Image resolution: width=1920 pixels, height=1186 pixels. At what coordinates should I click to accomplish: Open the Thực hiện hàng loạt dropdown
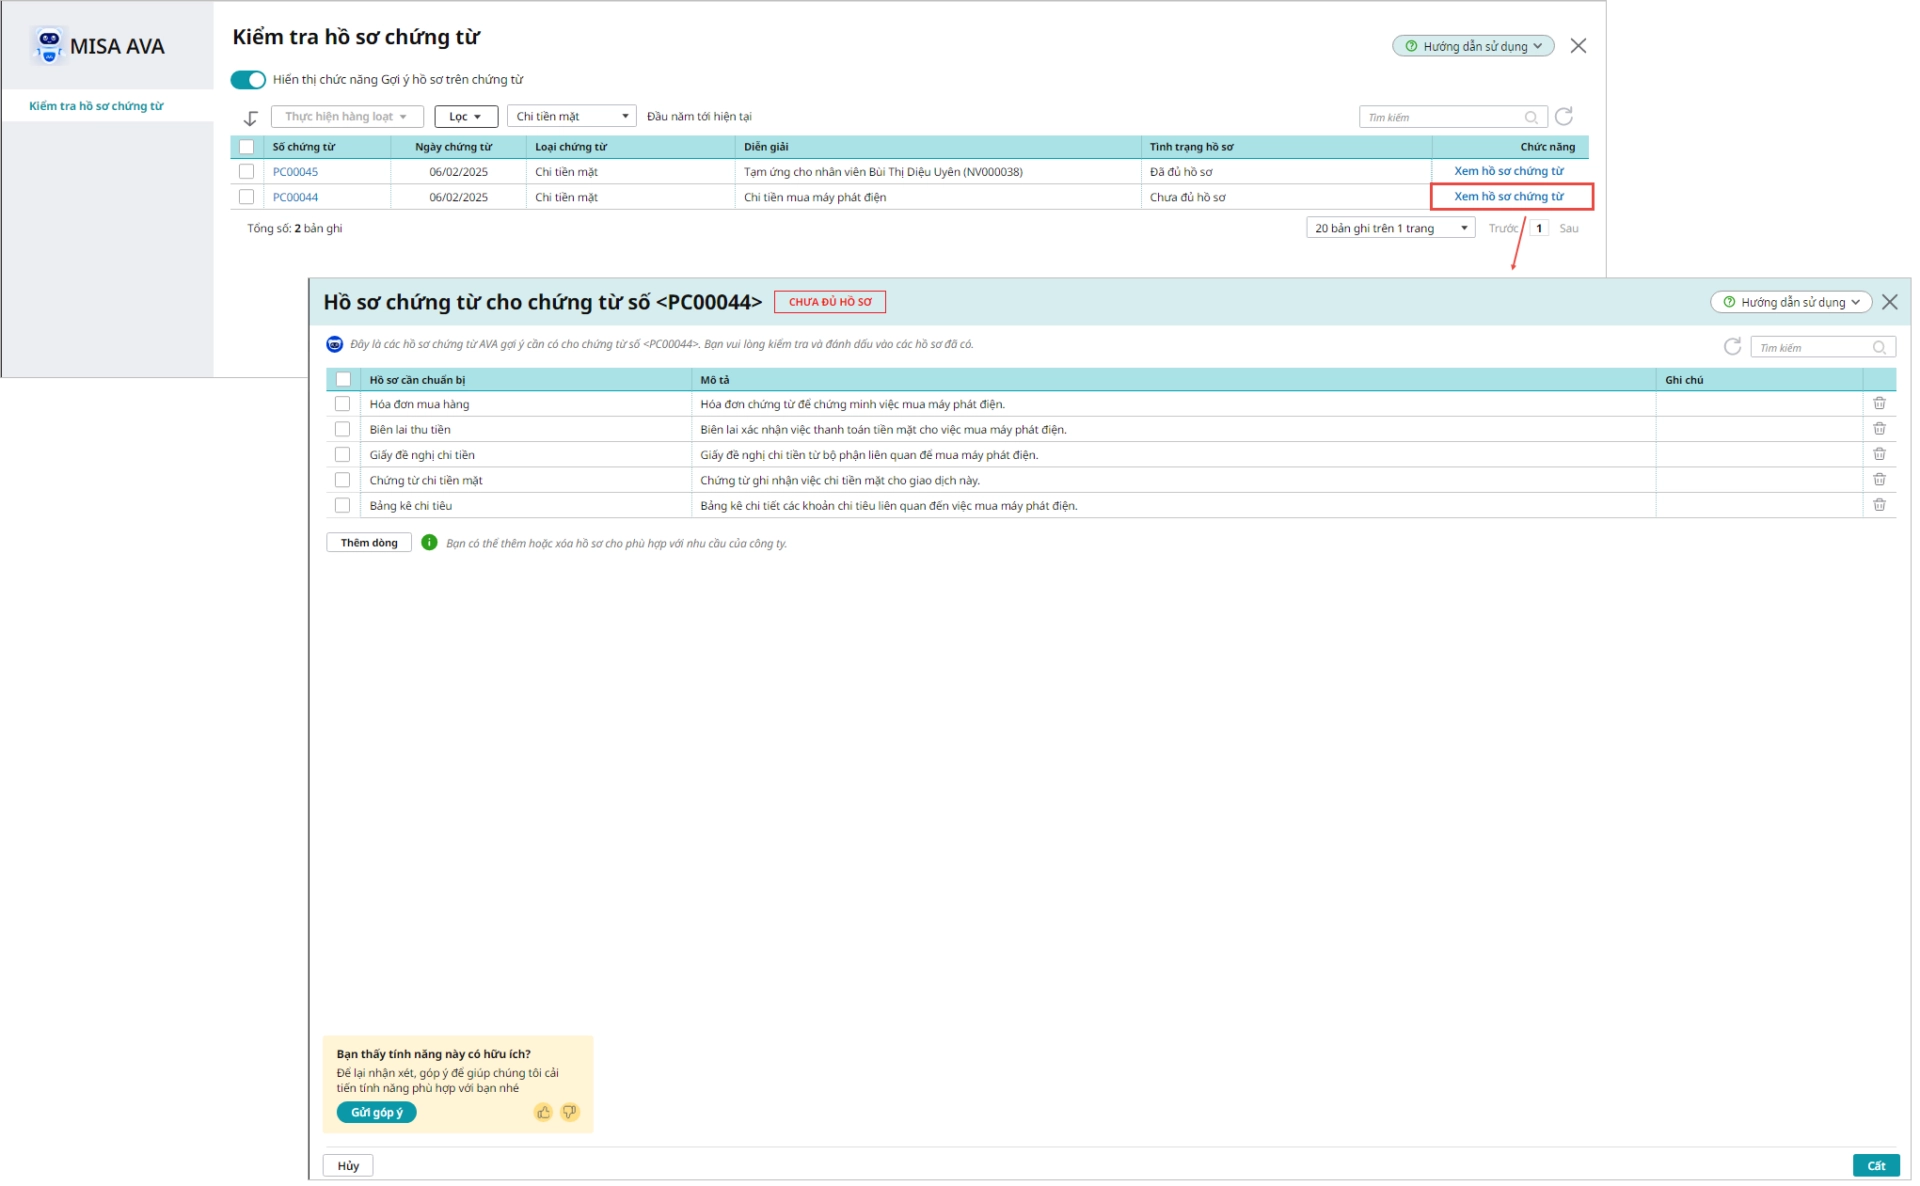pos(347,117)
